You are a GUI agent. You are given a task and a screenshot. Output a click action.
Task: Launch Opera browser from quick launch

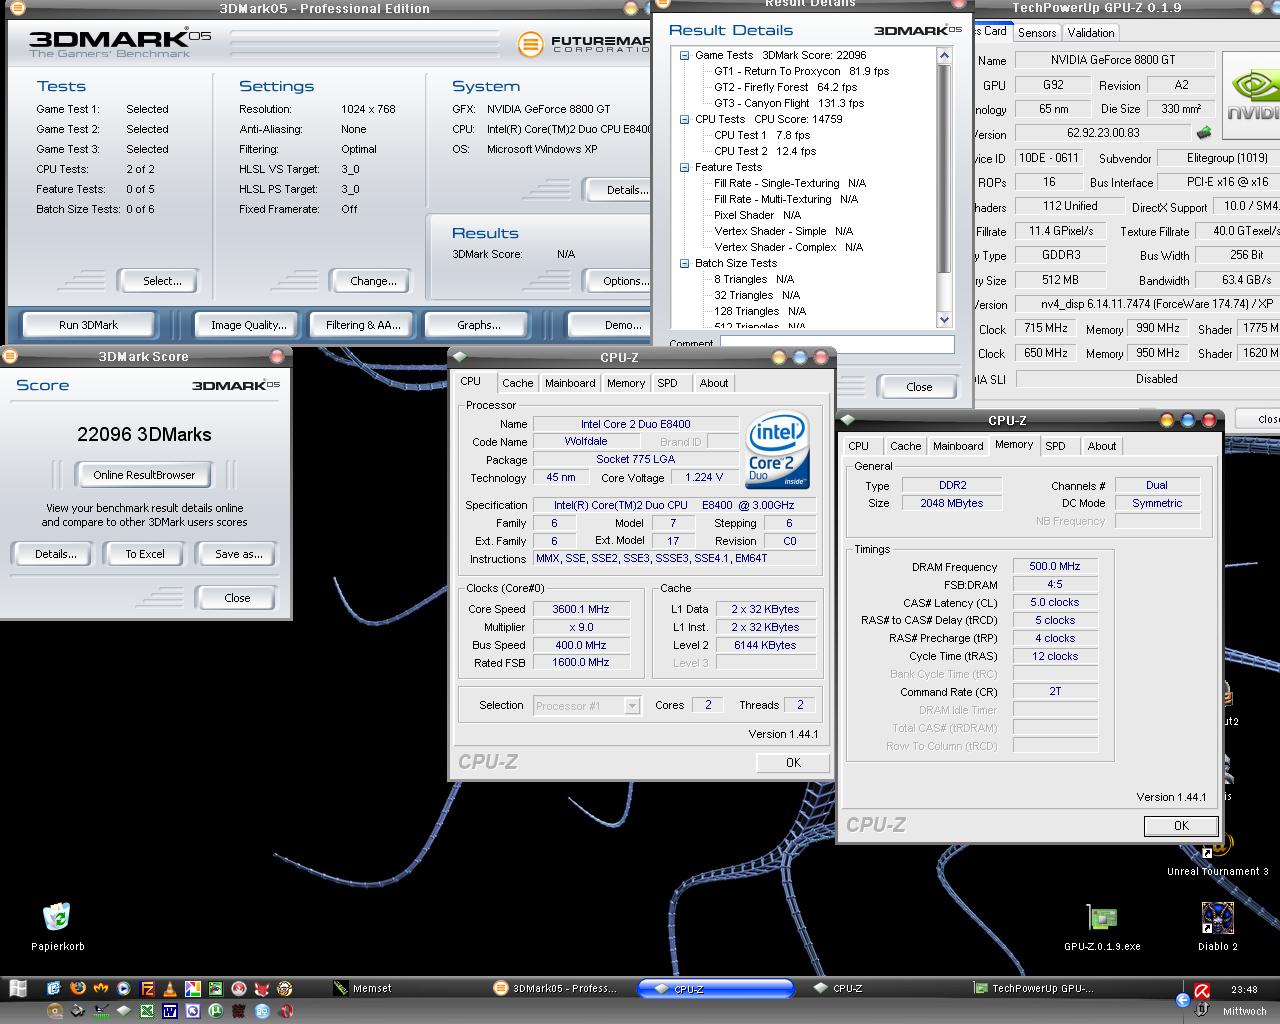[x=286, y=1011]
